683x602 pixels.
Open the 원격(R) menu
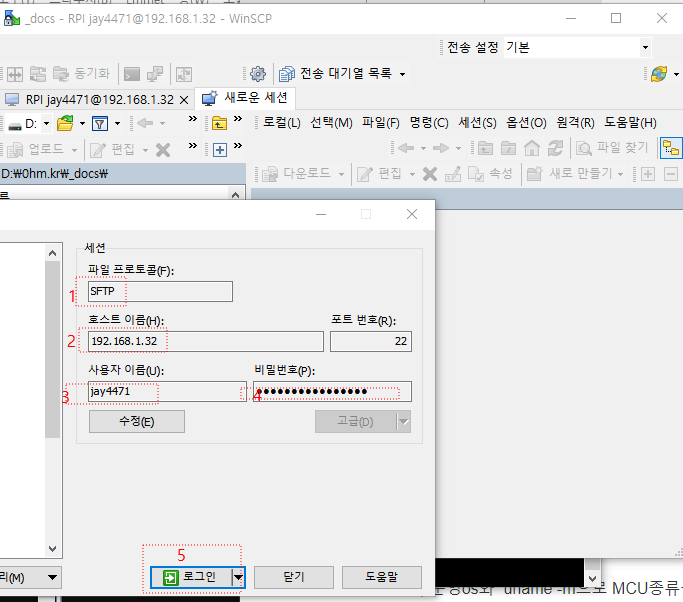point(575,123)
